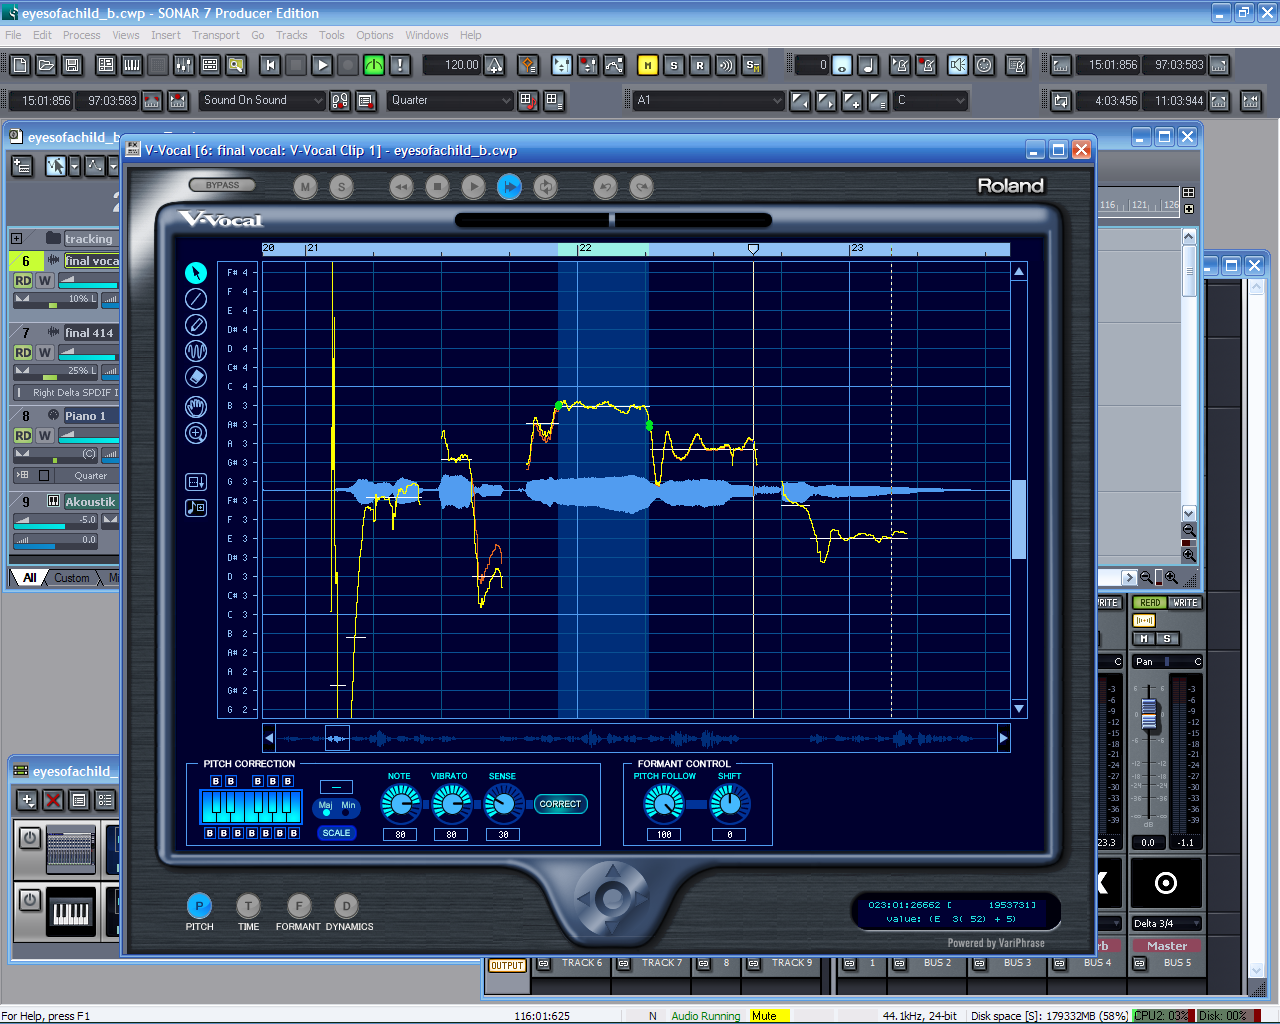This screenshot has width=1280, height=1024.
Task: Toggle the V-Vocal loop playback button
Action: click(546, 187)
